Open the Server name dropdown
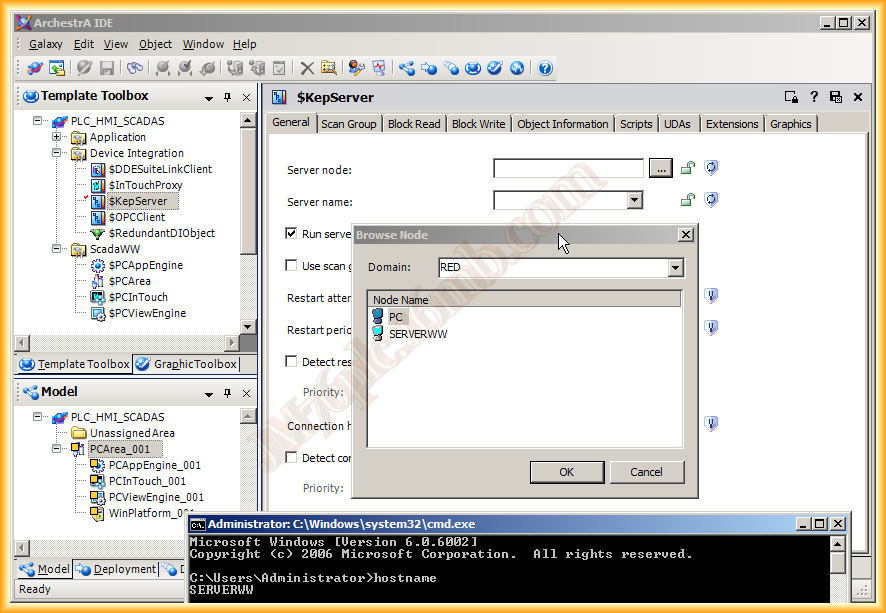Viewport: 886px width, 613px height. tap(634, 201)
